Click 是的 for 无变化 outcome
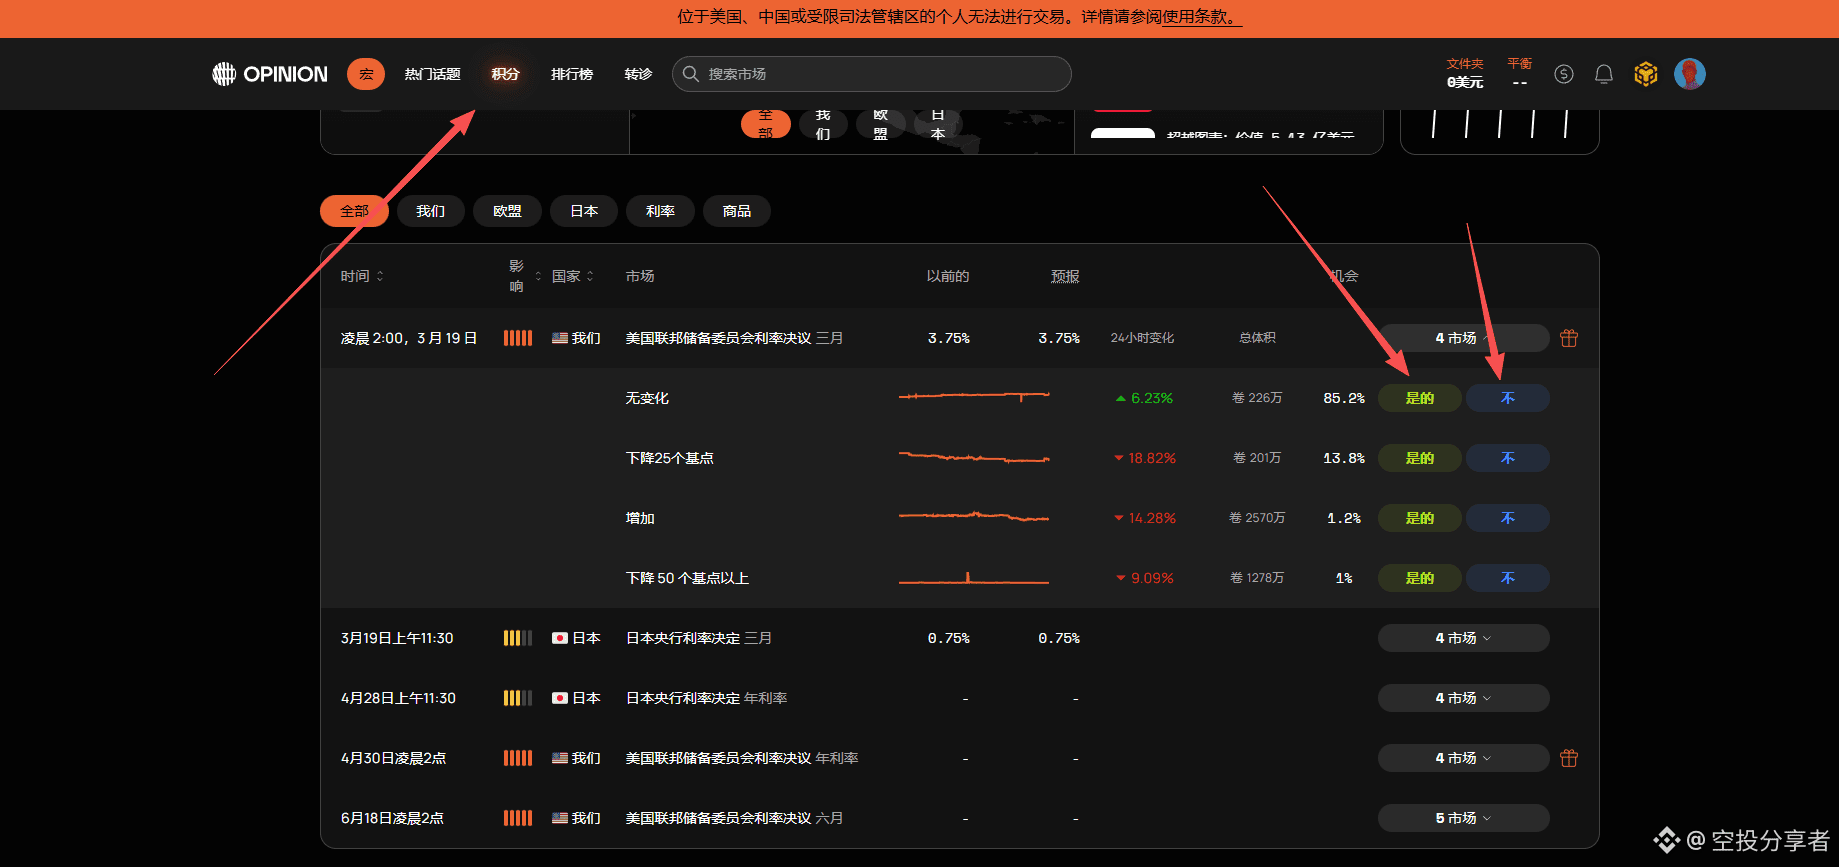The width and height of the screenshot is (1839, 867). 1420,398
